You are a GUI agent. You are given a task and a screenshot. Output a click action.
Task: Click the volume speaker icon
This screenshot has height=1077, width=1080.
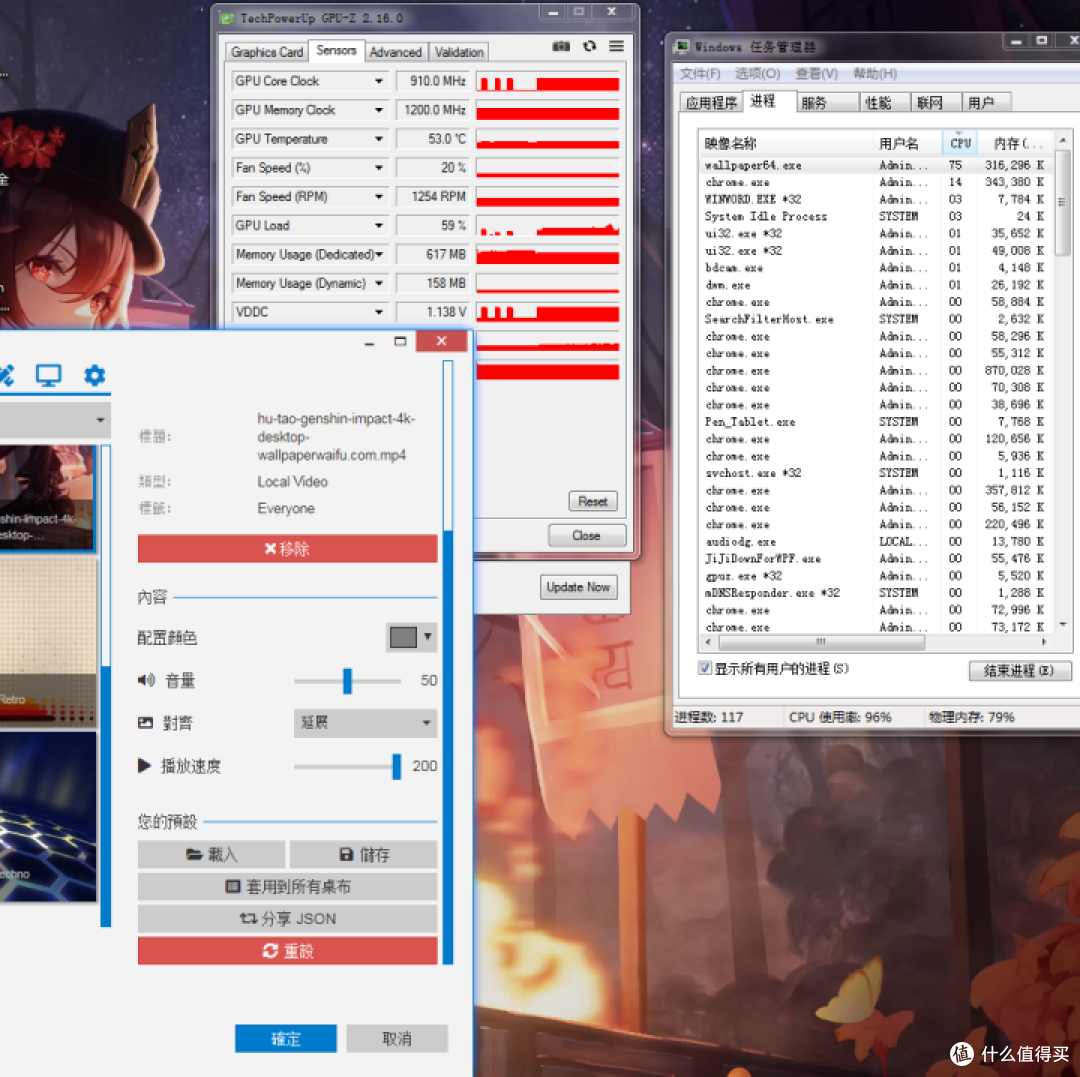146,680
